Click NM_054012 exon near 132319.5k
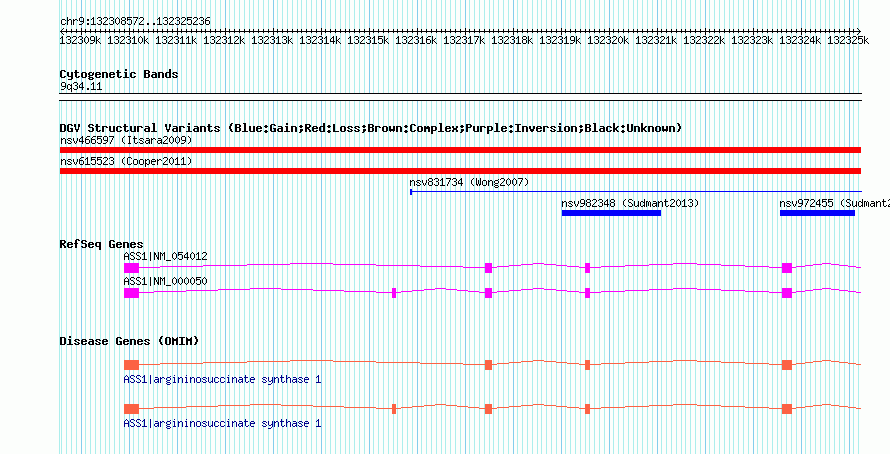 tap(587, 268)
